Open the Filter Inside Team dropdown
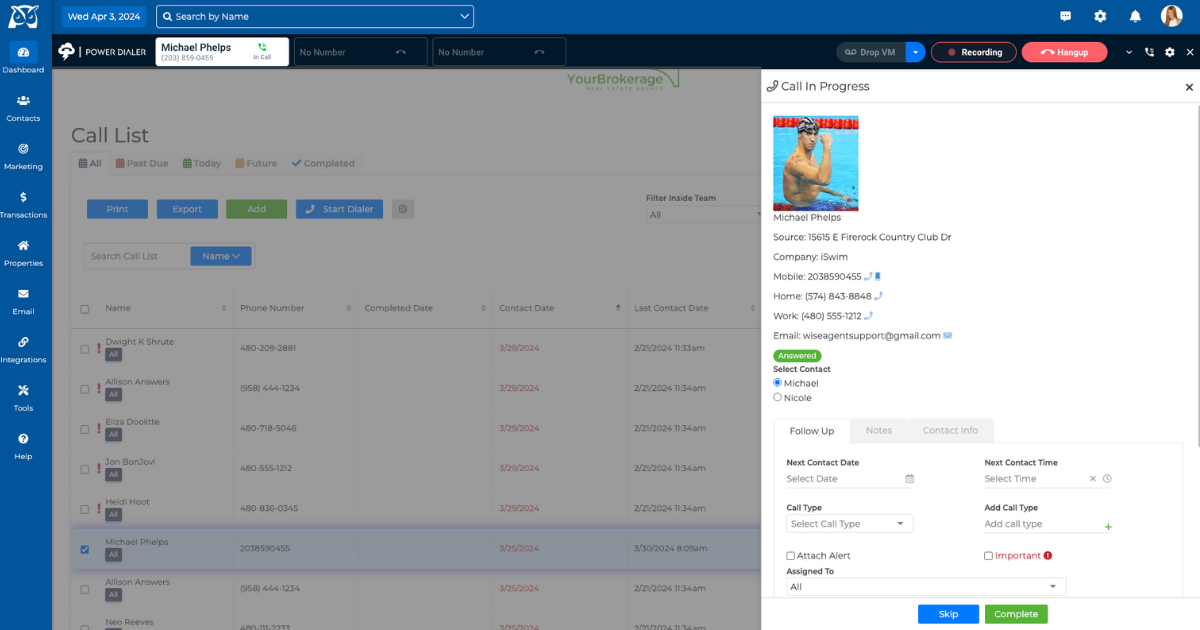1200x630 pixels. (x=706, y=215)
